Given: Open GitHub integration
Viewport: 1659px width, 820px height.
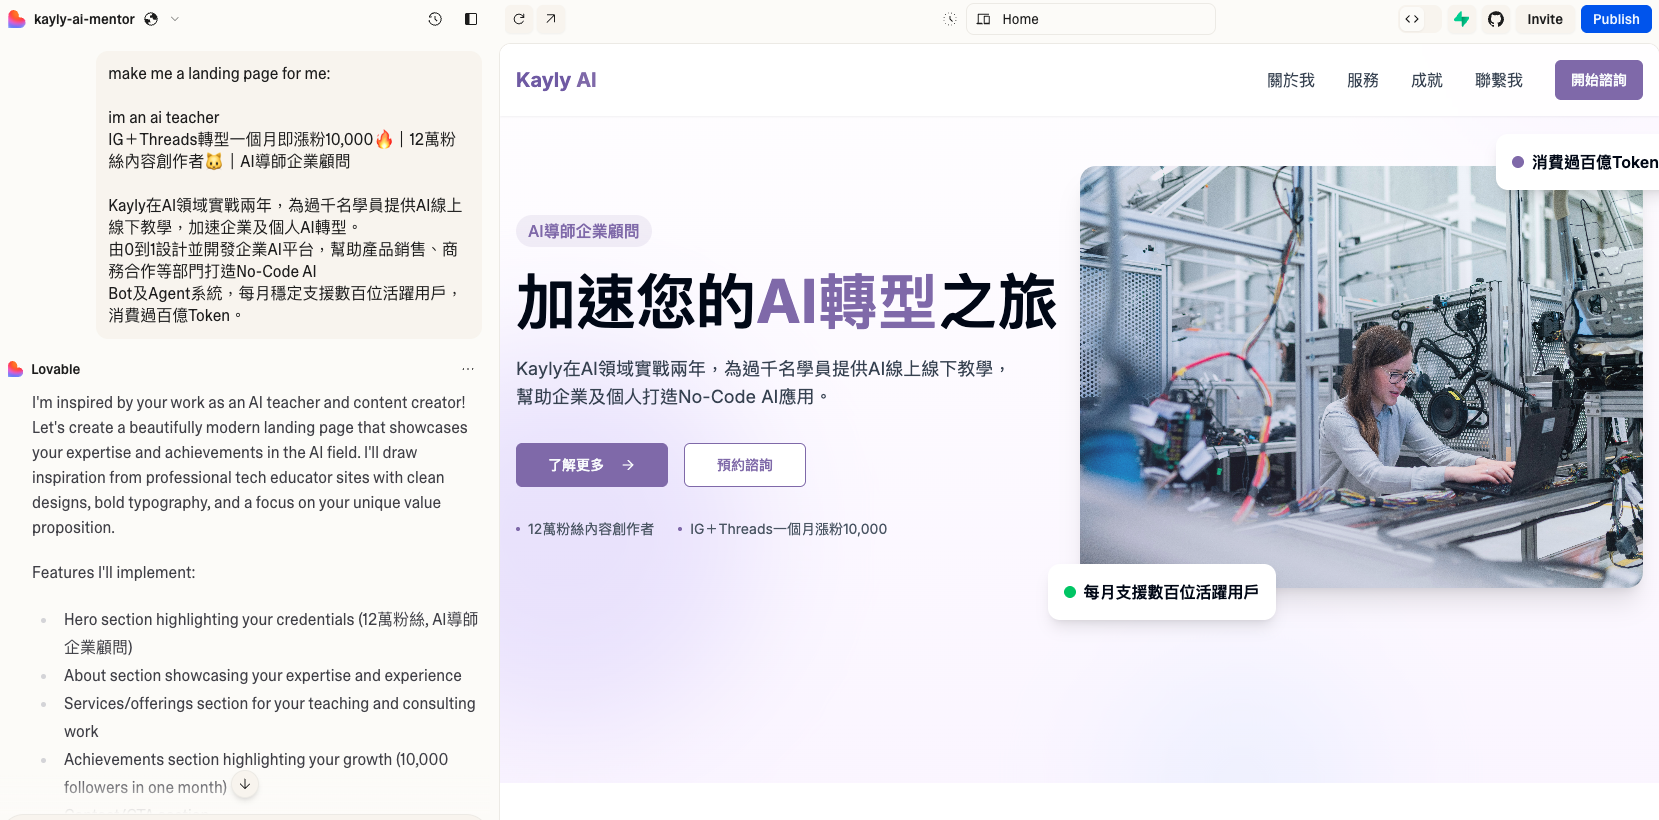Looking at the screenshot, I should (x=1496, y=19).
